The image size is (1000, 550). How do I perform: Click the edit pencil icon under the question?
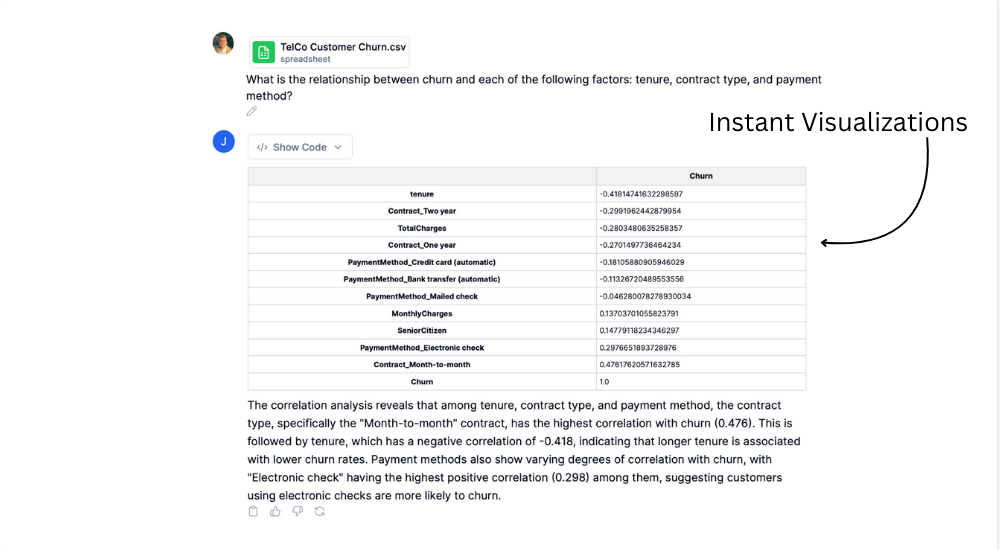(x=252, y=111)
